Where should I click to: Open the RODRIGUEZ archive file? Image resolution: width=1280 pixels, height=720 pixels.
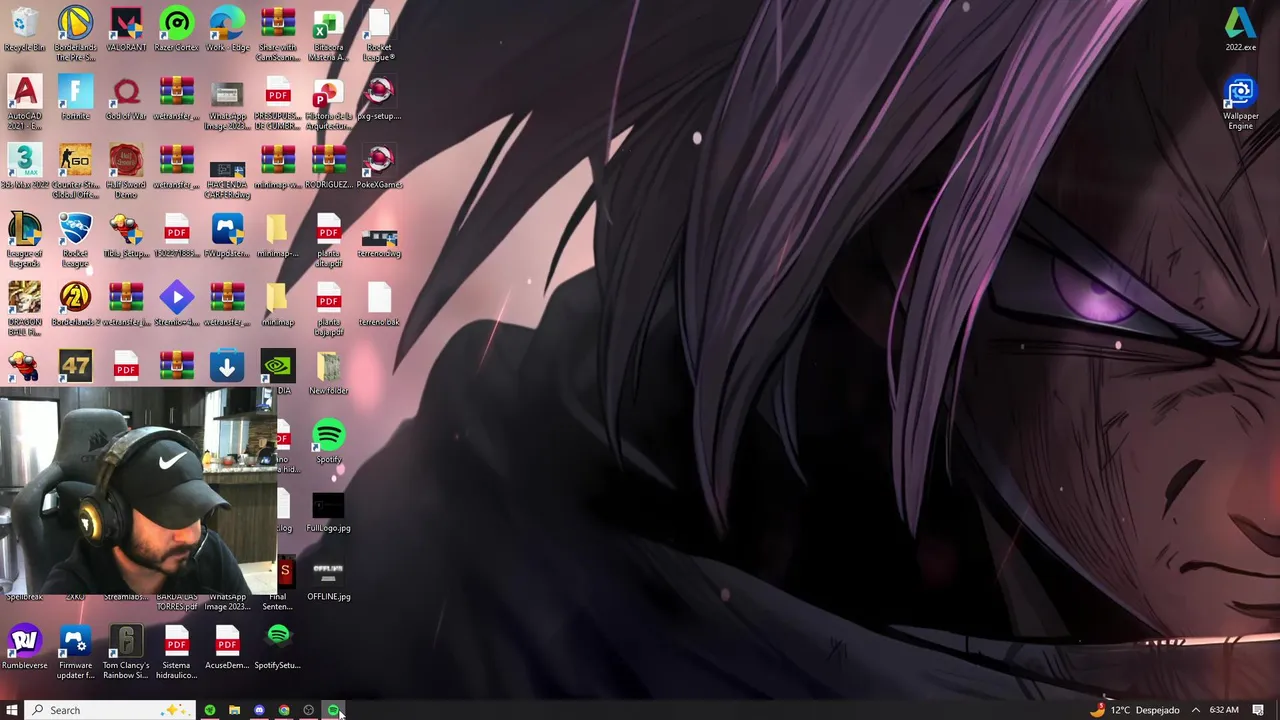328,167
